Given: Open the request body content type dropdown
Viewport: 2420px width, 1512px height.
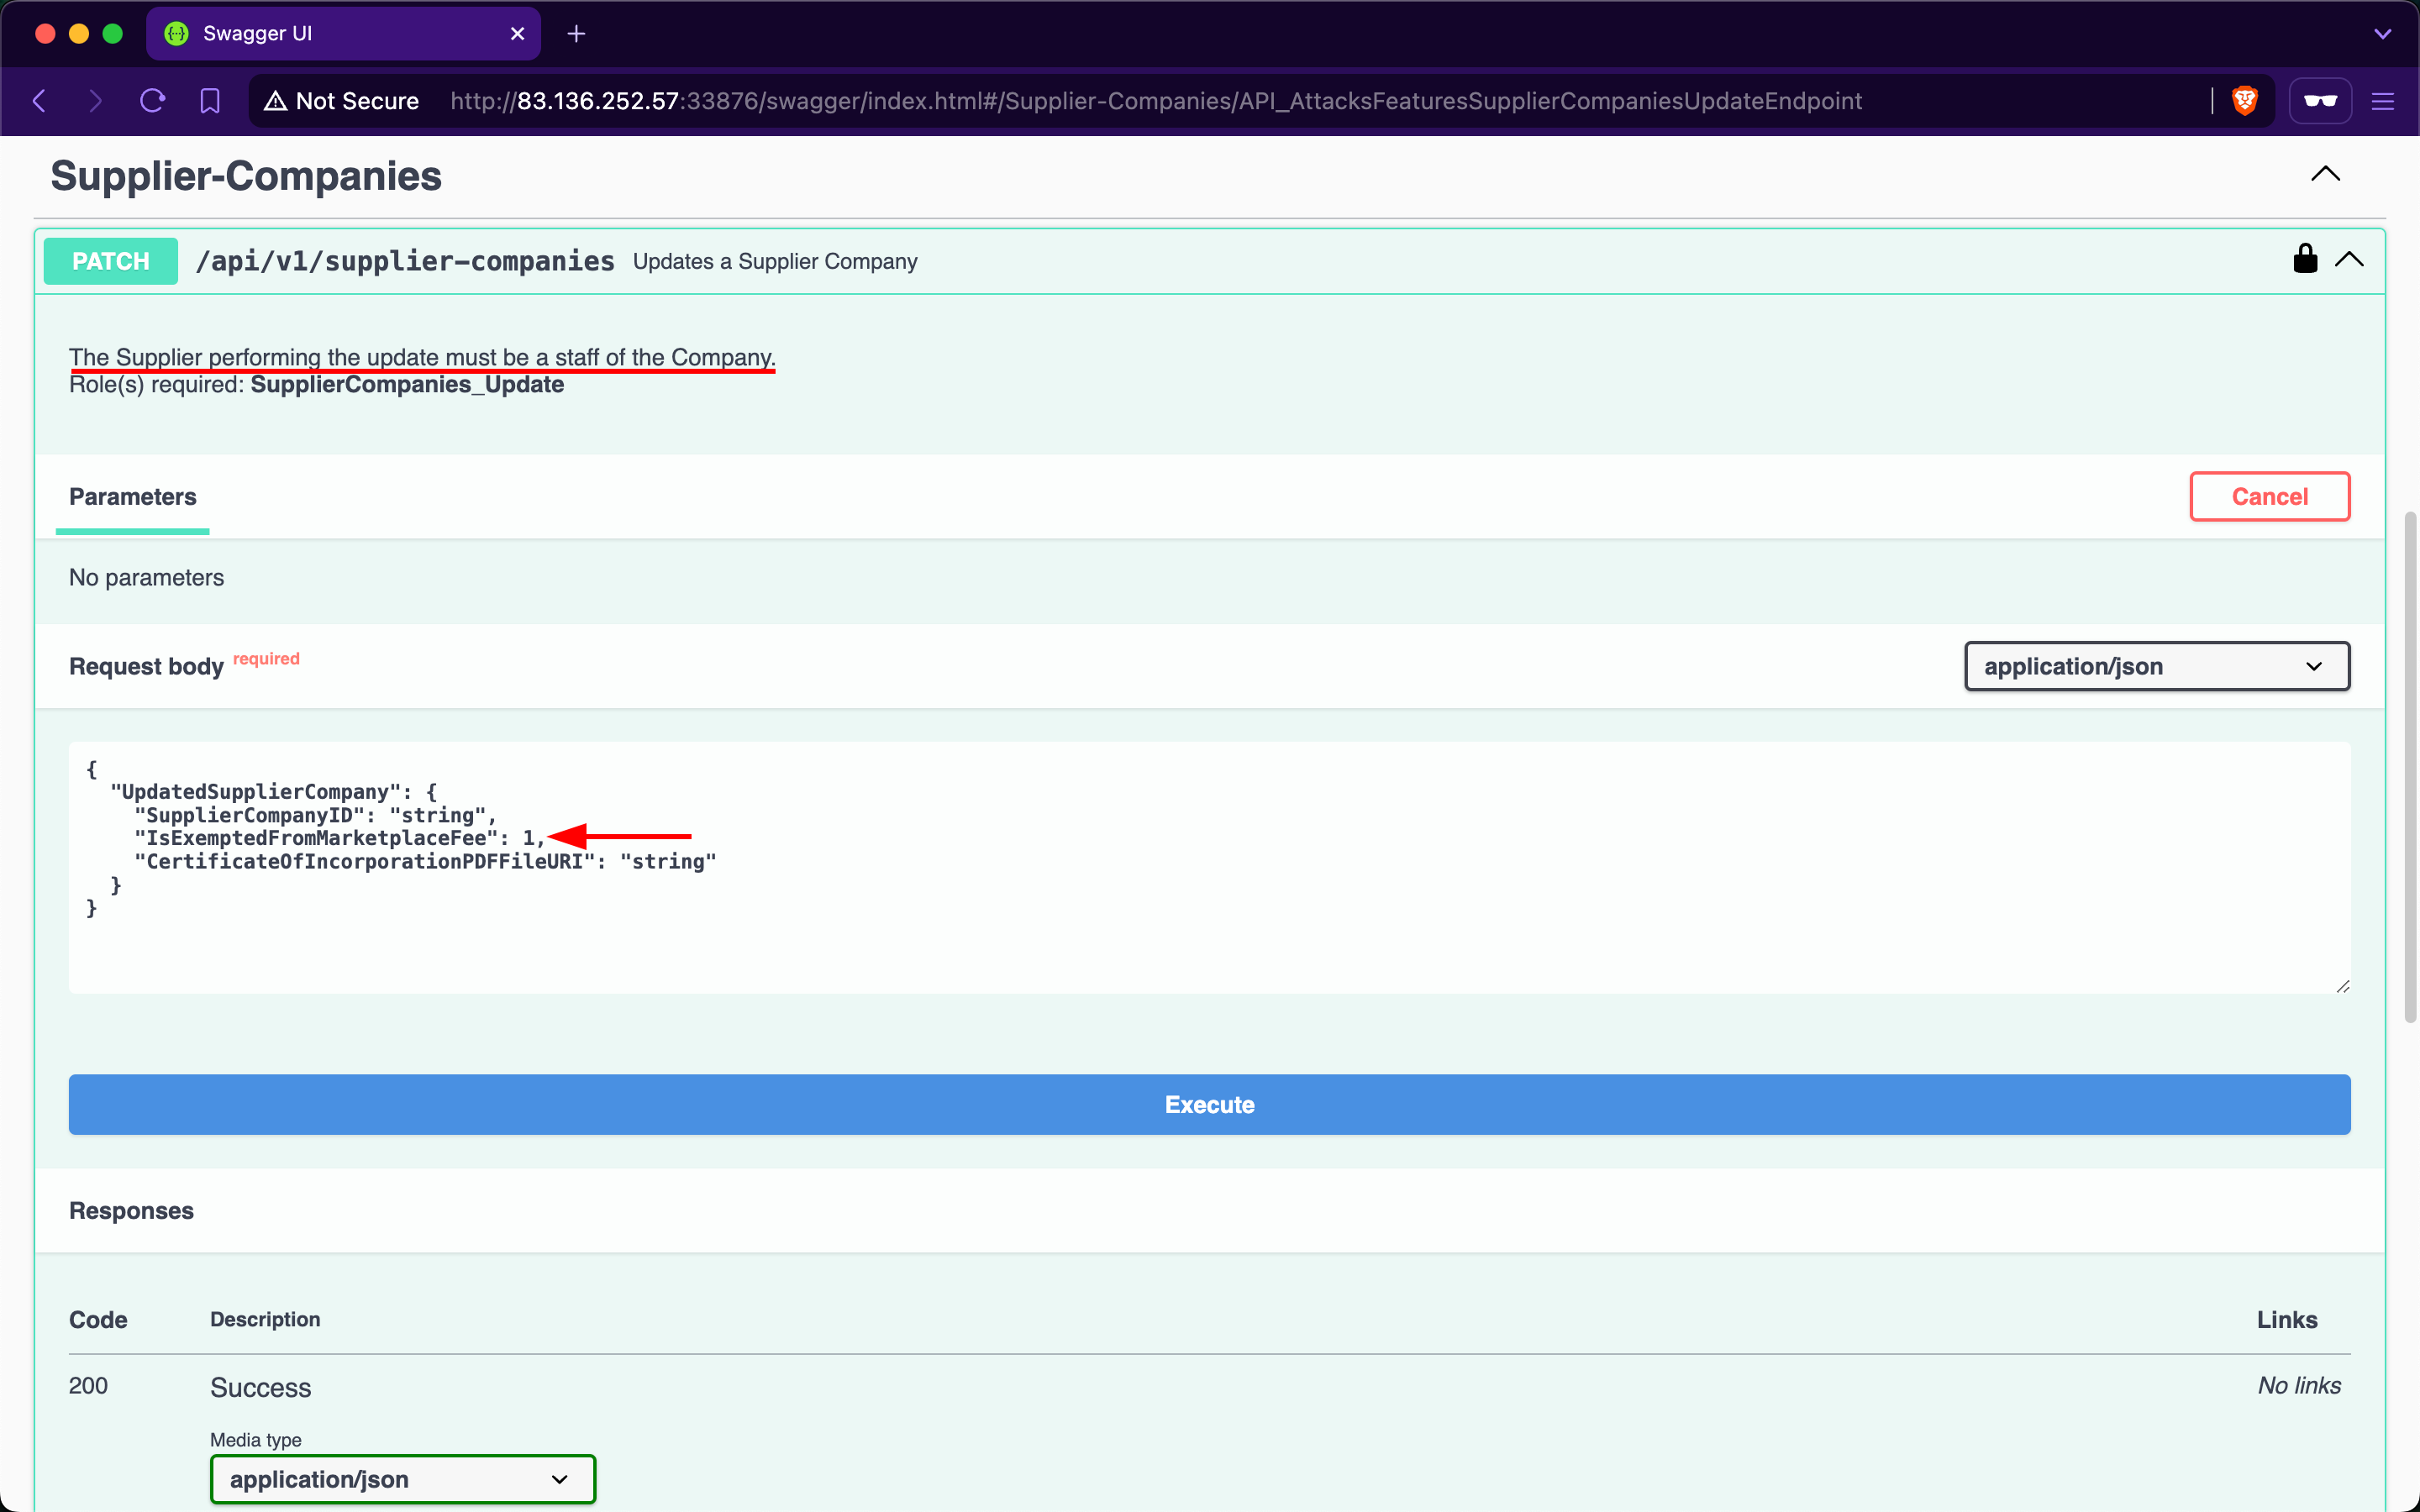Looking at the screenshot, I should point(2157,666).
